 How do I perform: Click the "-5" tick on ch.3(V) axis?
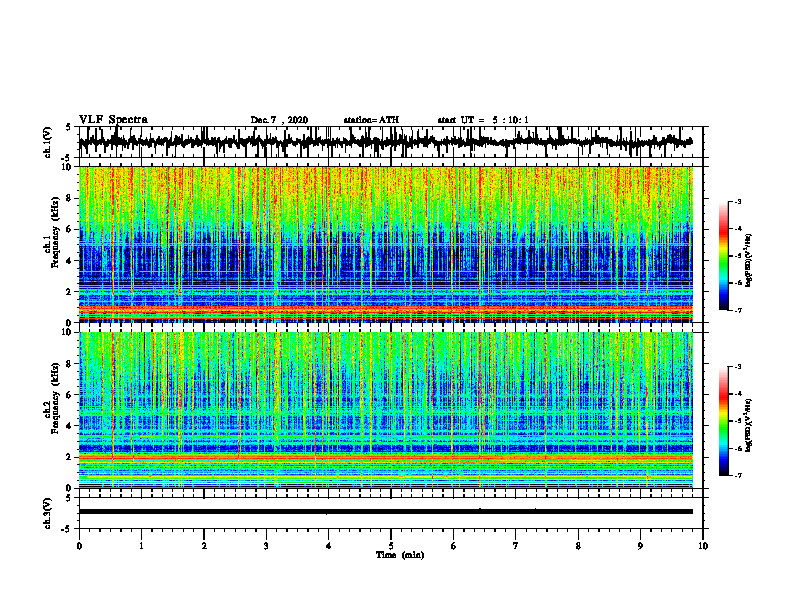coord(67,529)
